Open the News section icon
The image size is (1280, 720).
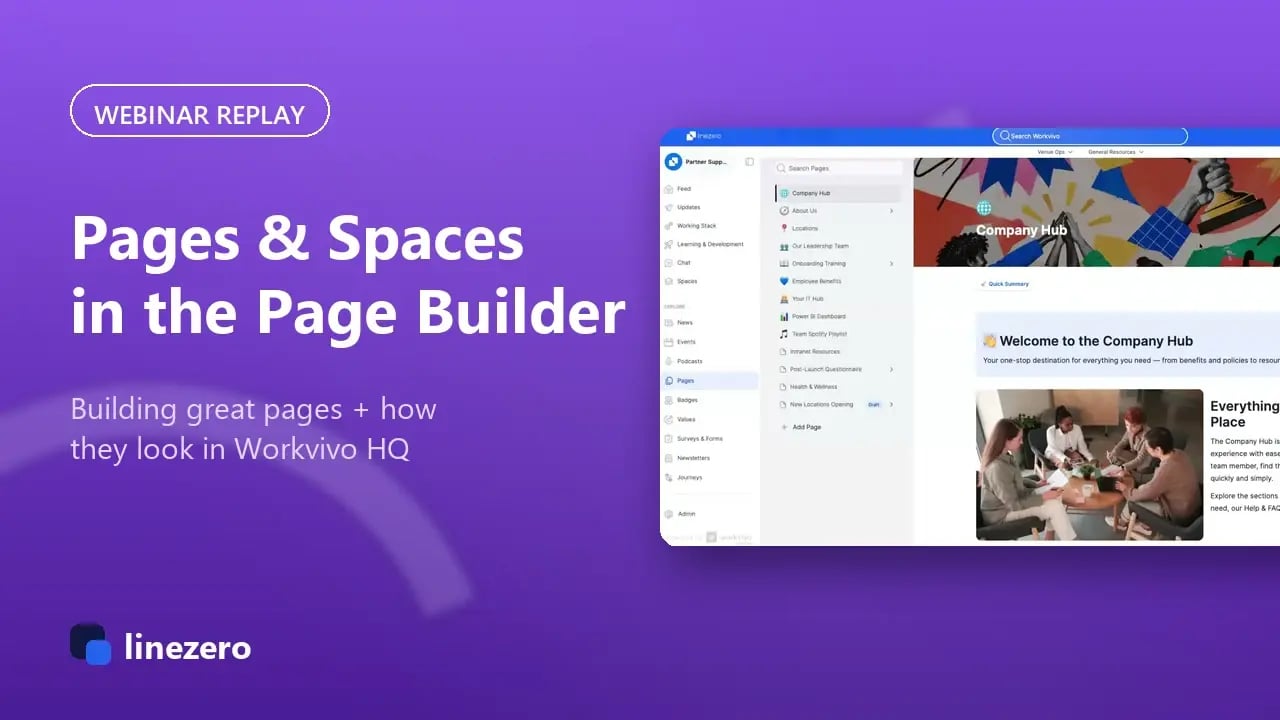click(669, 323)
